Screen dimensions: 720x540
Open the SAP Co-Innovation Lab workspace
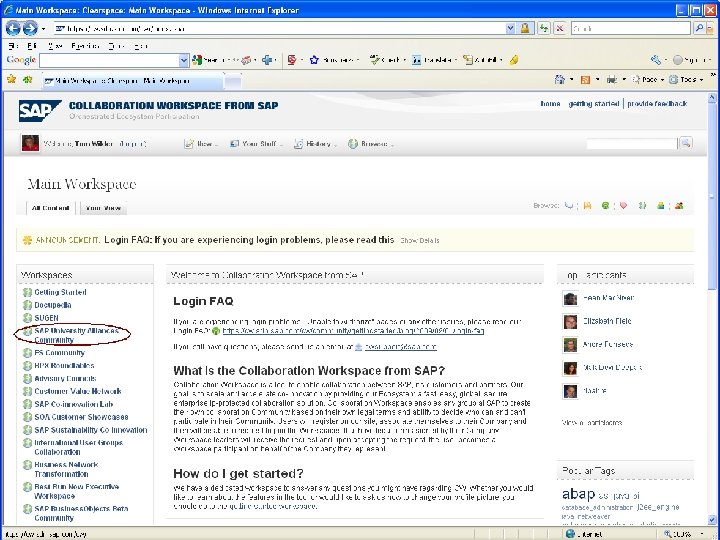pos(73,404)
